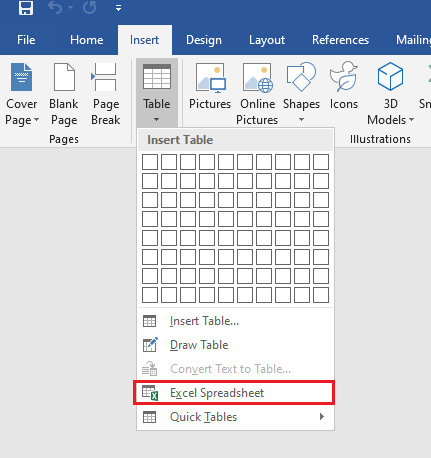Screen dimensions: 431x458
Task: Click the Undo arrow icon
Action: [x=55, y=8]
